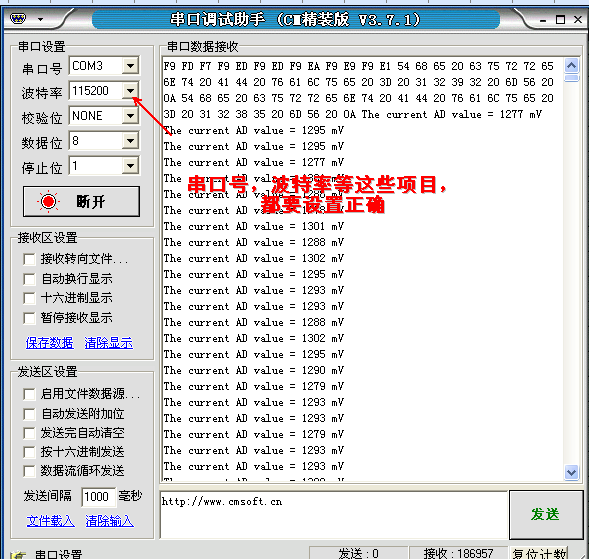Screen dimensions: 589x559
Task: Click the 保存数据 link
Action: pos(50,343)
